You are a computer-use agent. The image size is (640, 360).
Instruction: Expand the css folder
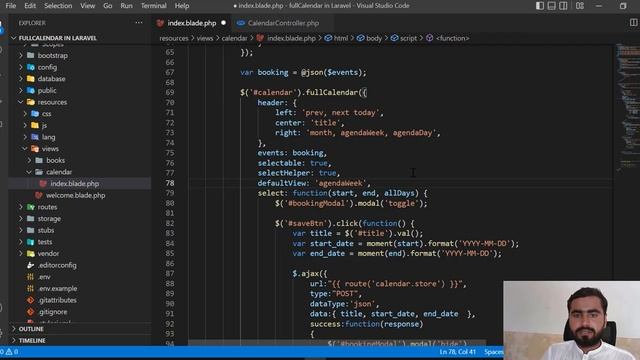point(47,114)
